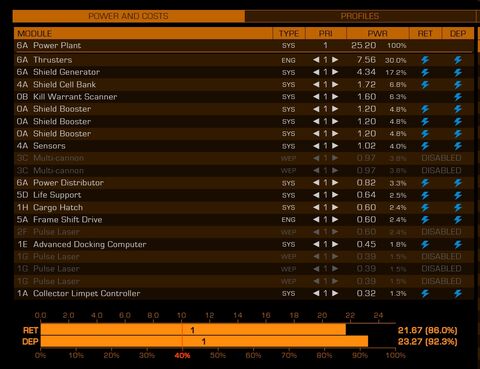The image size is (480, 369).
Task: Increase Shield Cell Bank priority
Action: click(335, 84)
